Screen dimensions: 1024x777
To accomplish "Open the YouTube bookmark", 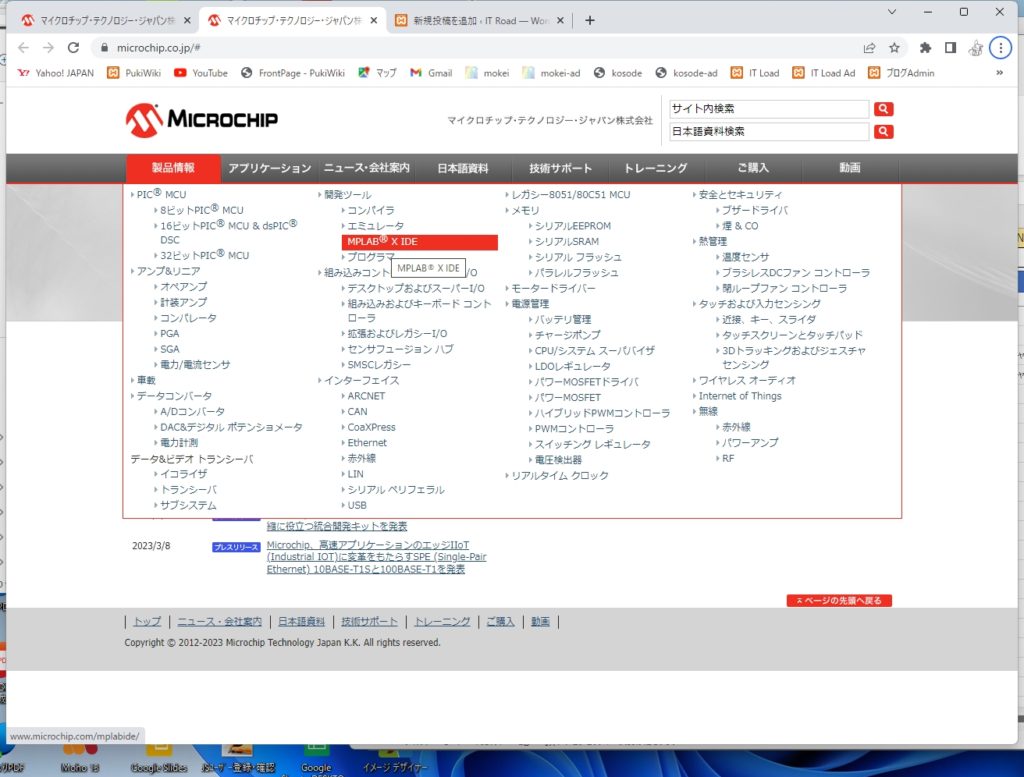I will pos(201,72).
